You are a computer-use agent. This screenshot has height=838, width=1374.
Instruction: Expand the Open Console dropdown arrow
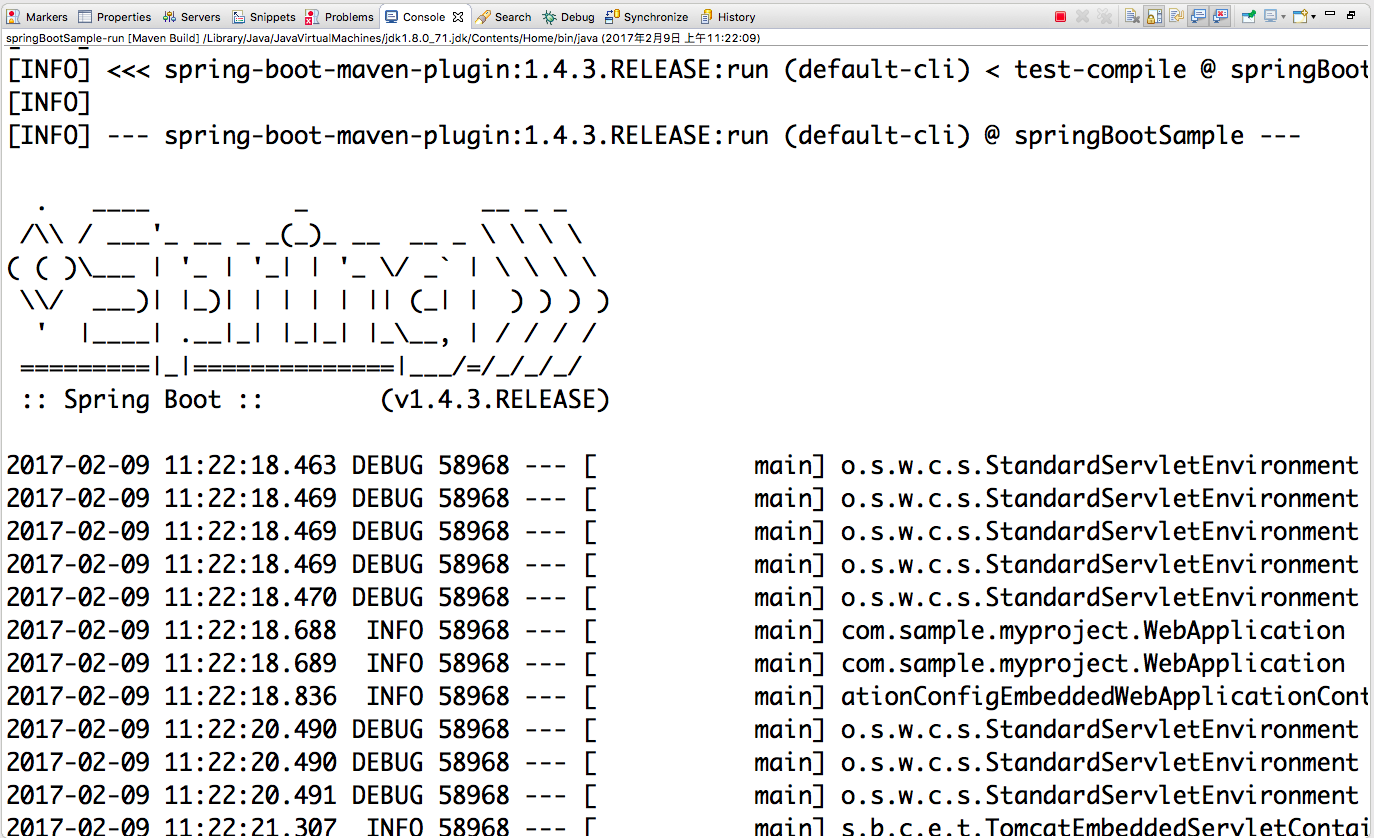1313,16
